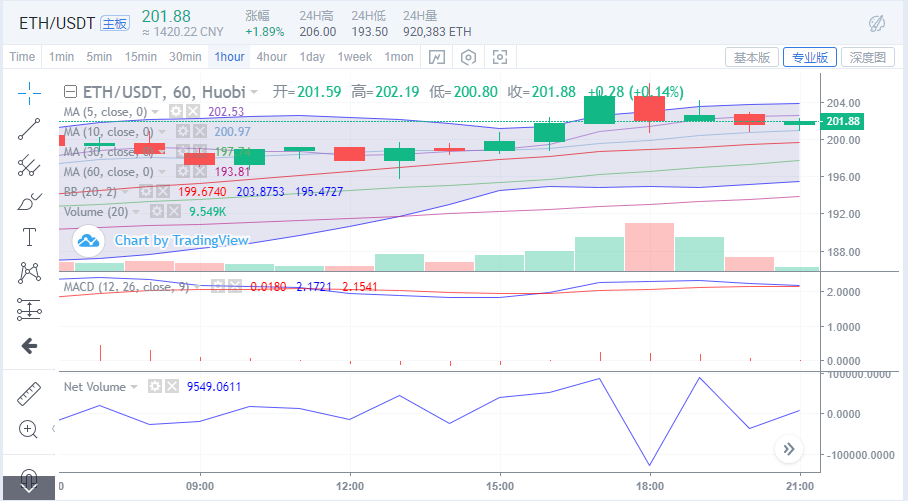
Task: Switch to 基本版 basic view
Action: (752, 57)
